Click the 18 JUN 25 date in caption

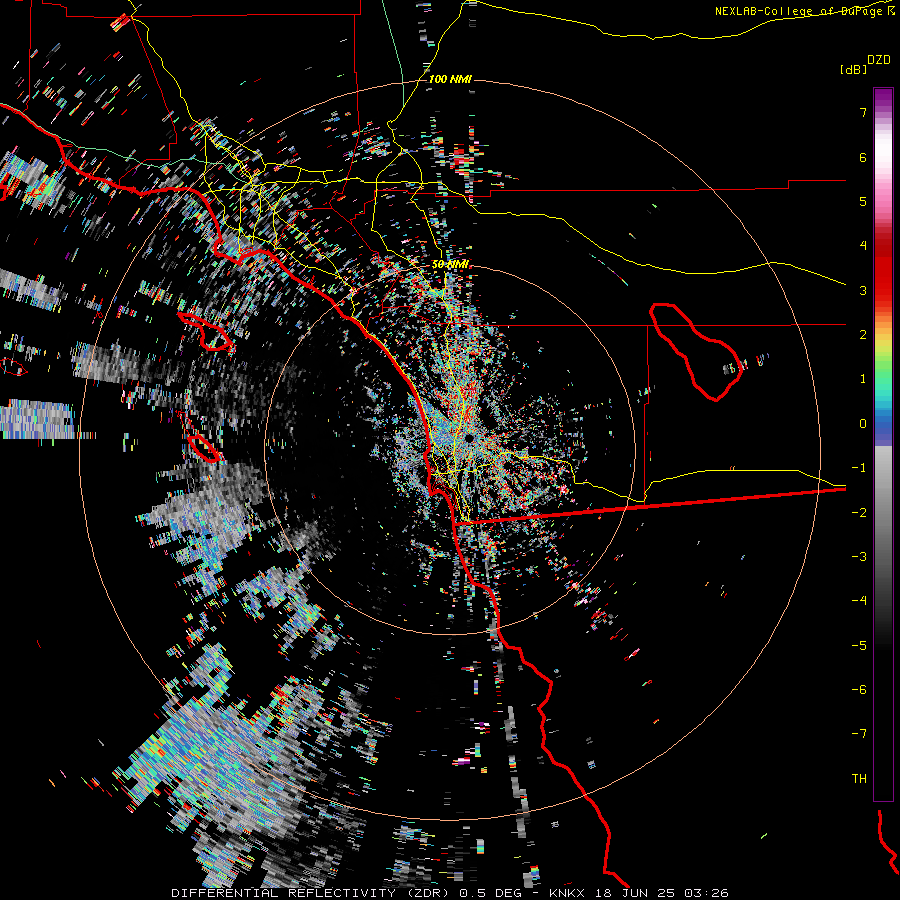[x=635, y=893]
